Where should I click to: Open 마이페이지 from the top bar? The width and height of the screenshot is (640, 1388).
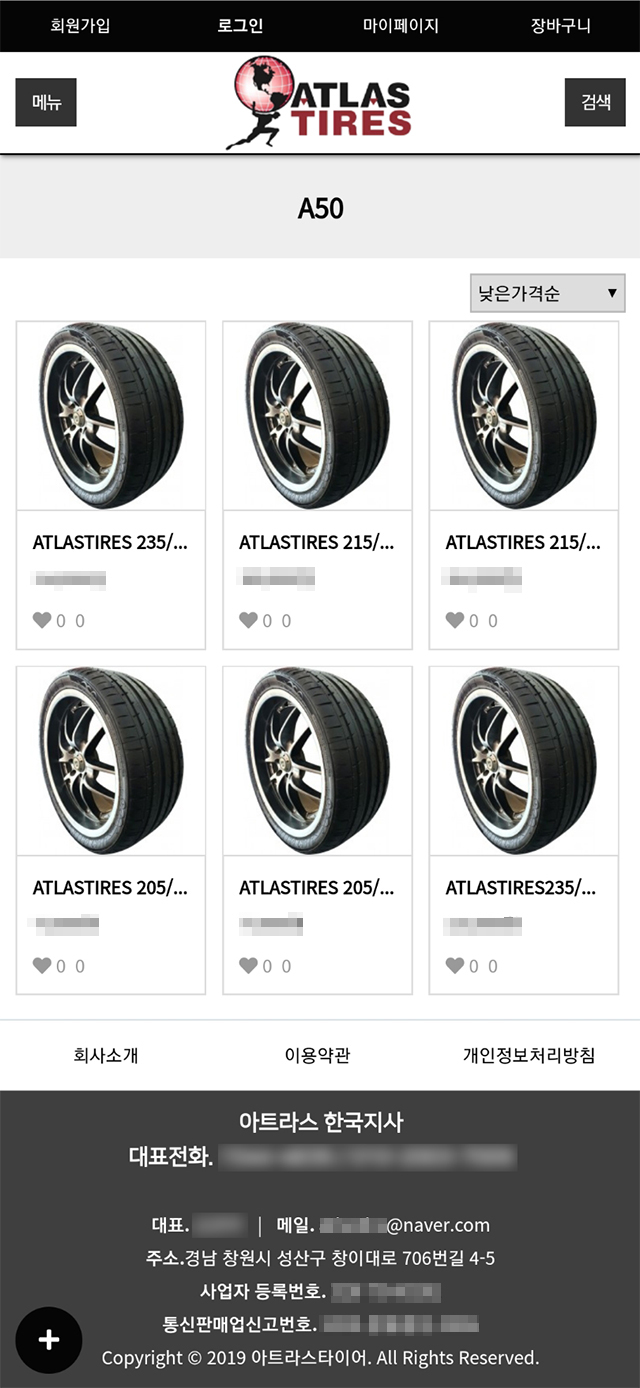click(x=400, y=26)
